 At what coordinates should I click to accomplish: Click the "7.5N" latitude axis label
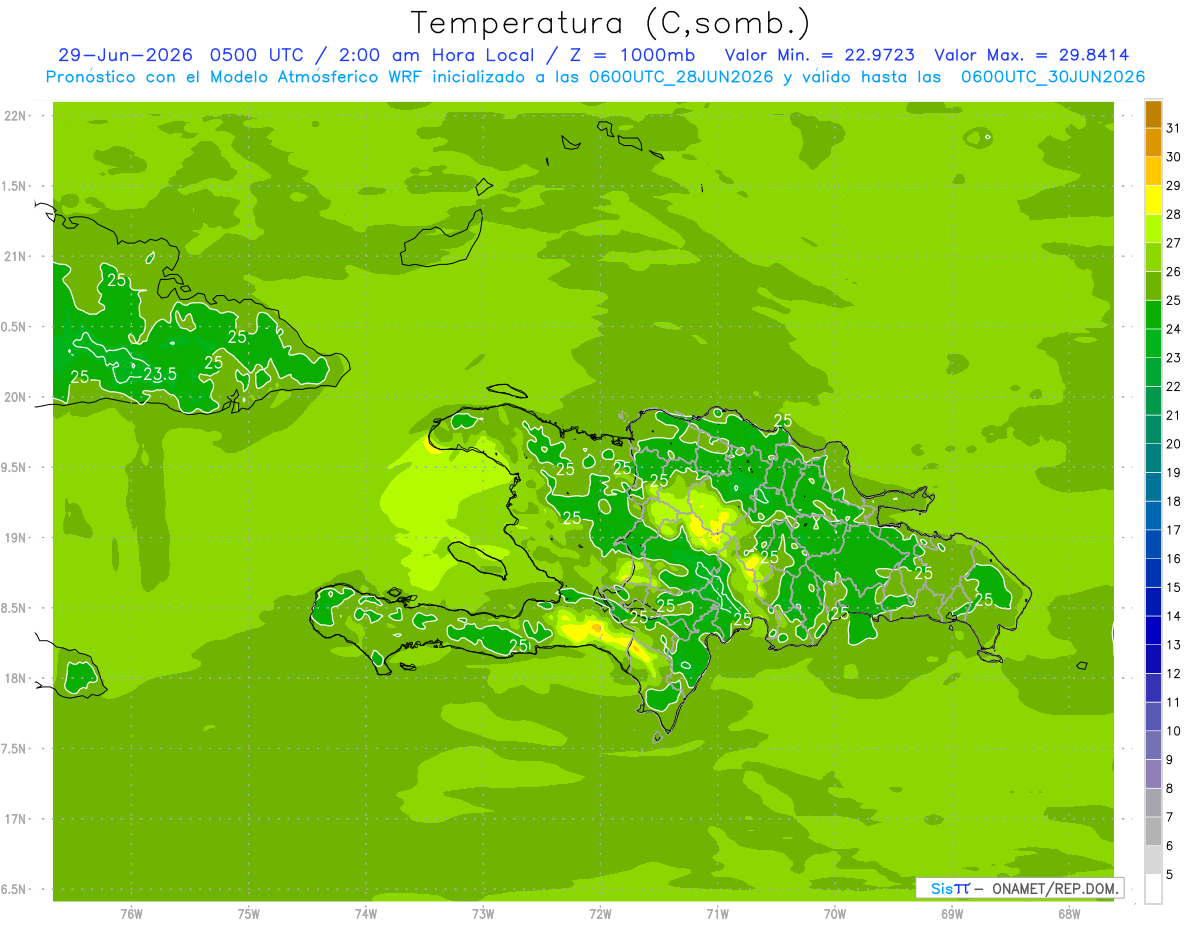tap(15, 748)
